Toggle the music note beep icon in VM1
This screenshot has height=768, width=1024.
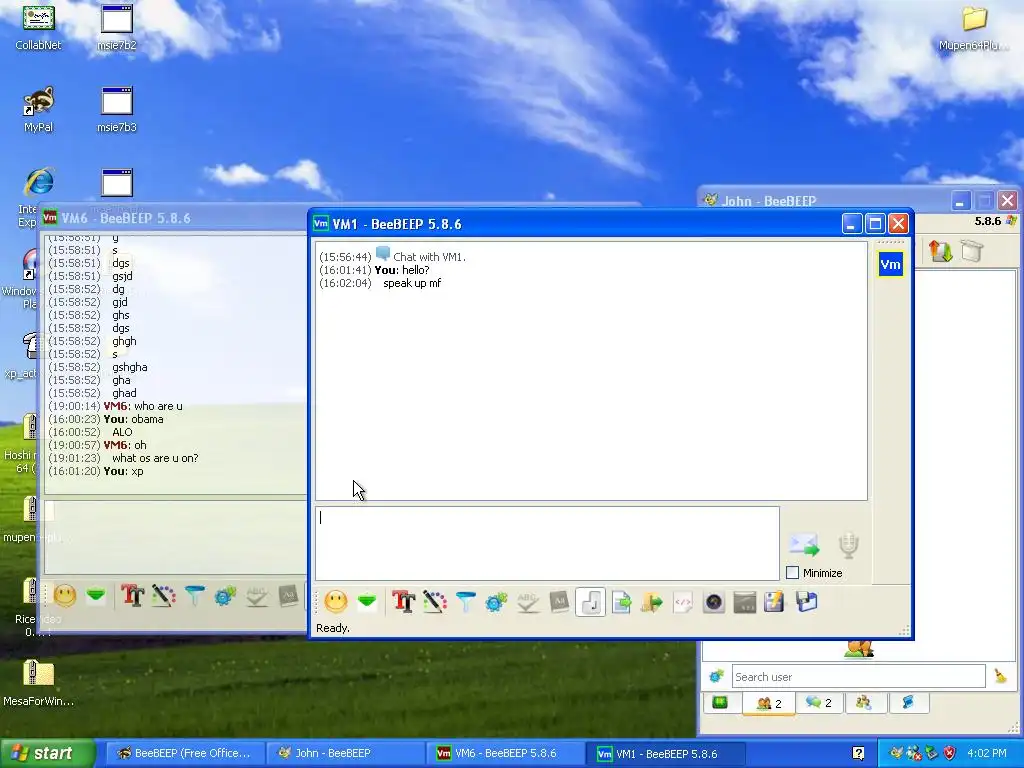[x=590, y=601]
